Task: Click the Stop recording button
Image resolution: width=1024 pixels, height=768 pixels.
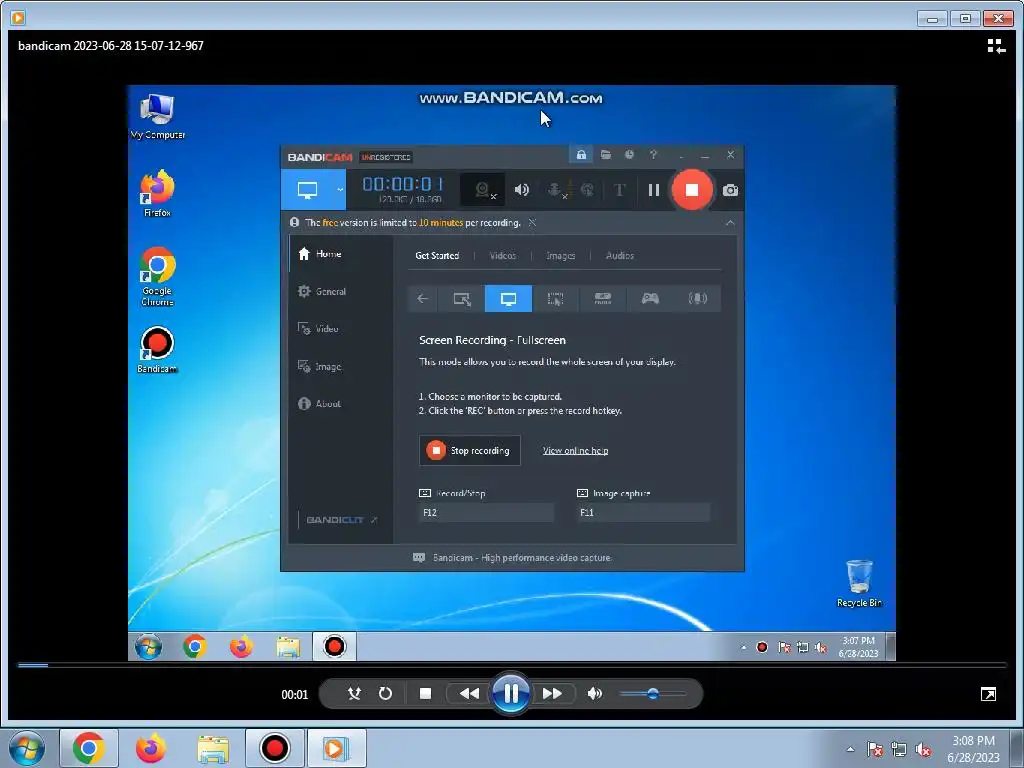Action: click(470, 451)
